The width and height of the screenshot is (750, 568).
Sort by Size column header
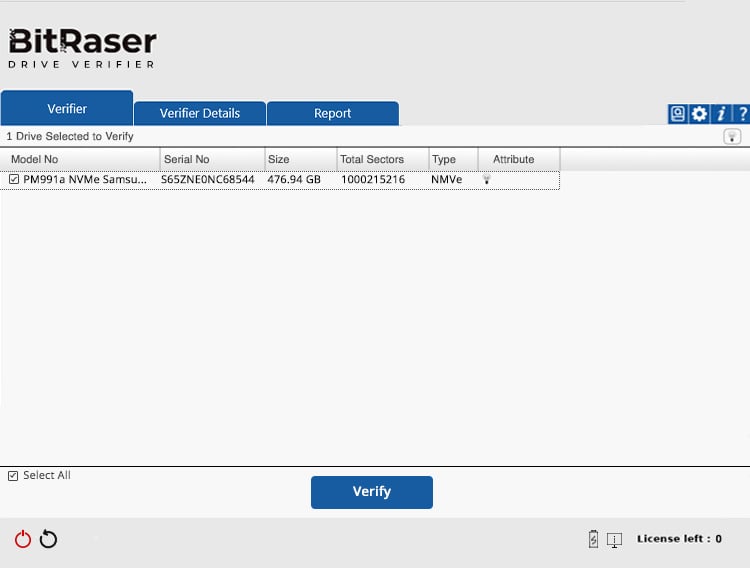coord(301,159)
